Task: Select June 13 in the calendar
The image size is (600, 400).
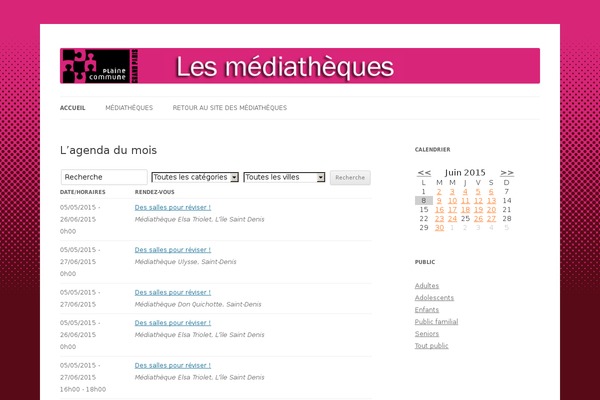Action: pyautogui.click(x=492, y=201)
